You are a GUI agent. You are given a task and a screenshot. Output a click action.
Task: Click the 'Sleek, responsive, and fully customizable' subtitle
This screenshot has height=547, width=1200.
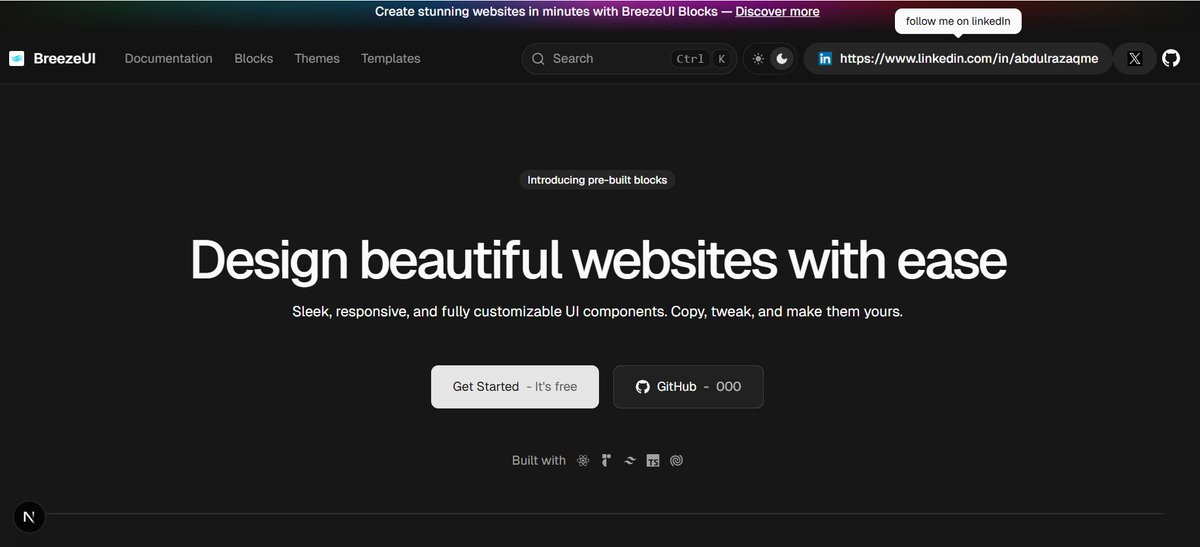pyautogui.click(x=598, y=312)
